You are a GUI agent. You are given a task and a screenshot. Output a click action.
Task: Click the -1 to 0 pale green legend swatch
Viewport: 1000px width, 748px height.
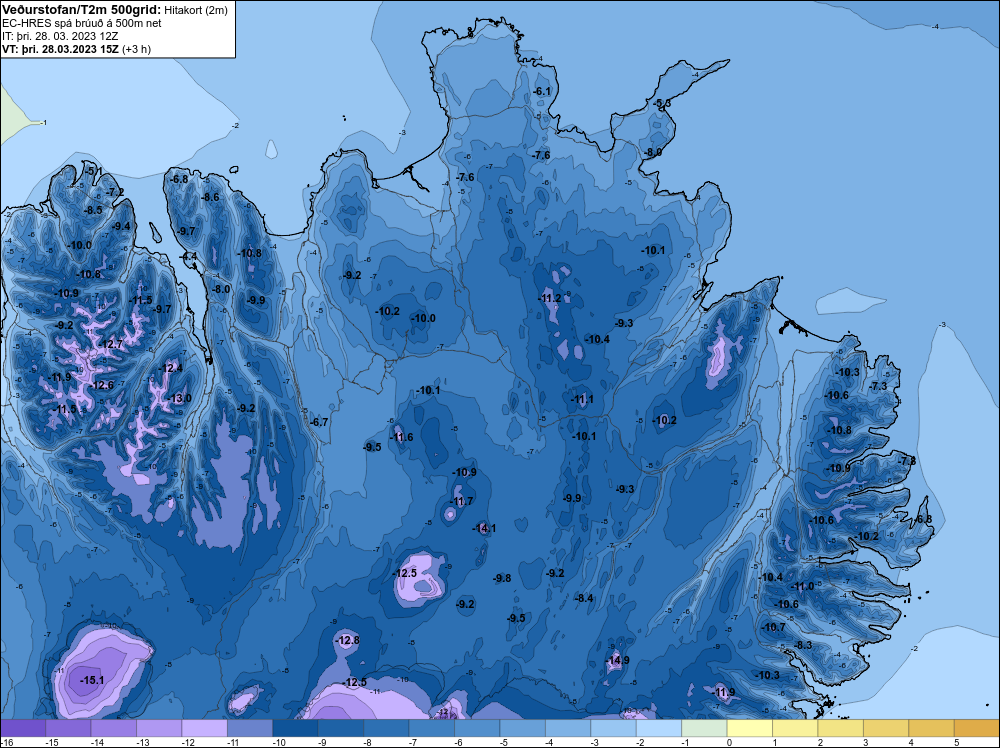tap(704, 728)
